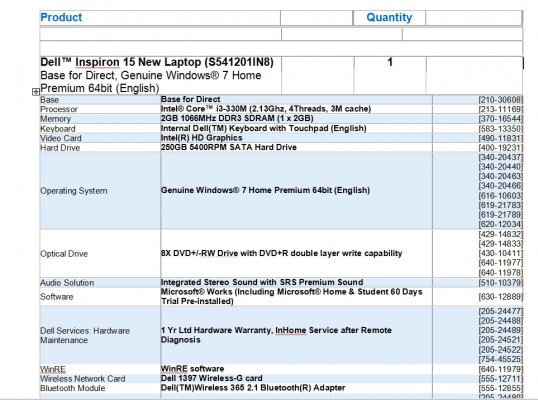The width and height of the screenshot is (538, 400).
Task: Click the WinRE software value
Action: pos(192,369)
